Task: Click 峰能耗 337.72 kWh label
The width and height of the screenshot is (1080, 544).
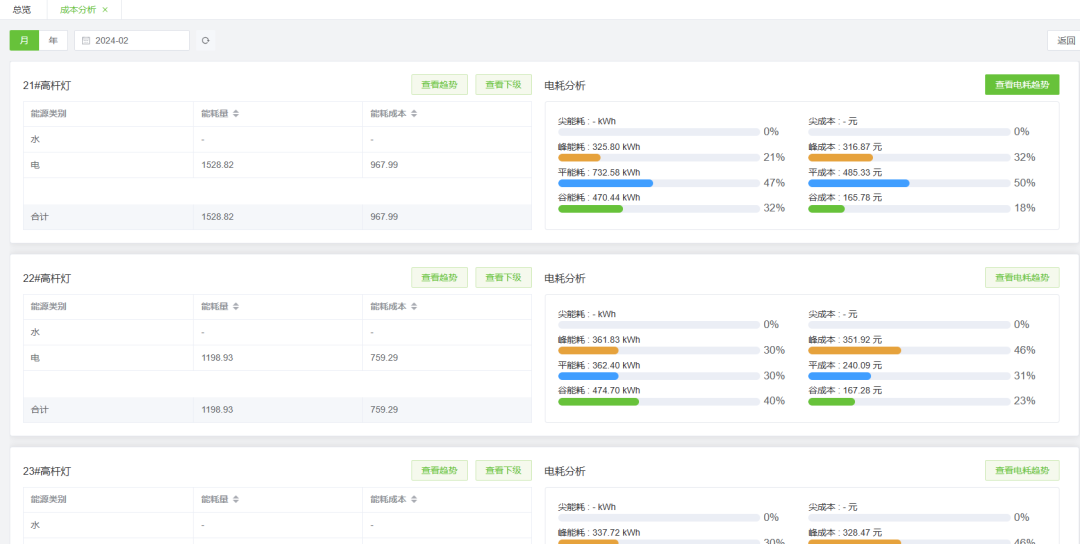Action: pyautogui.click(x=599, y=532)
